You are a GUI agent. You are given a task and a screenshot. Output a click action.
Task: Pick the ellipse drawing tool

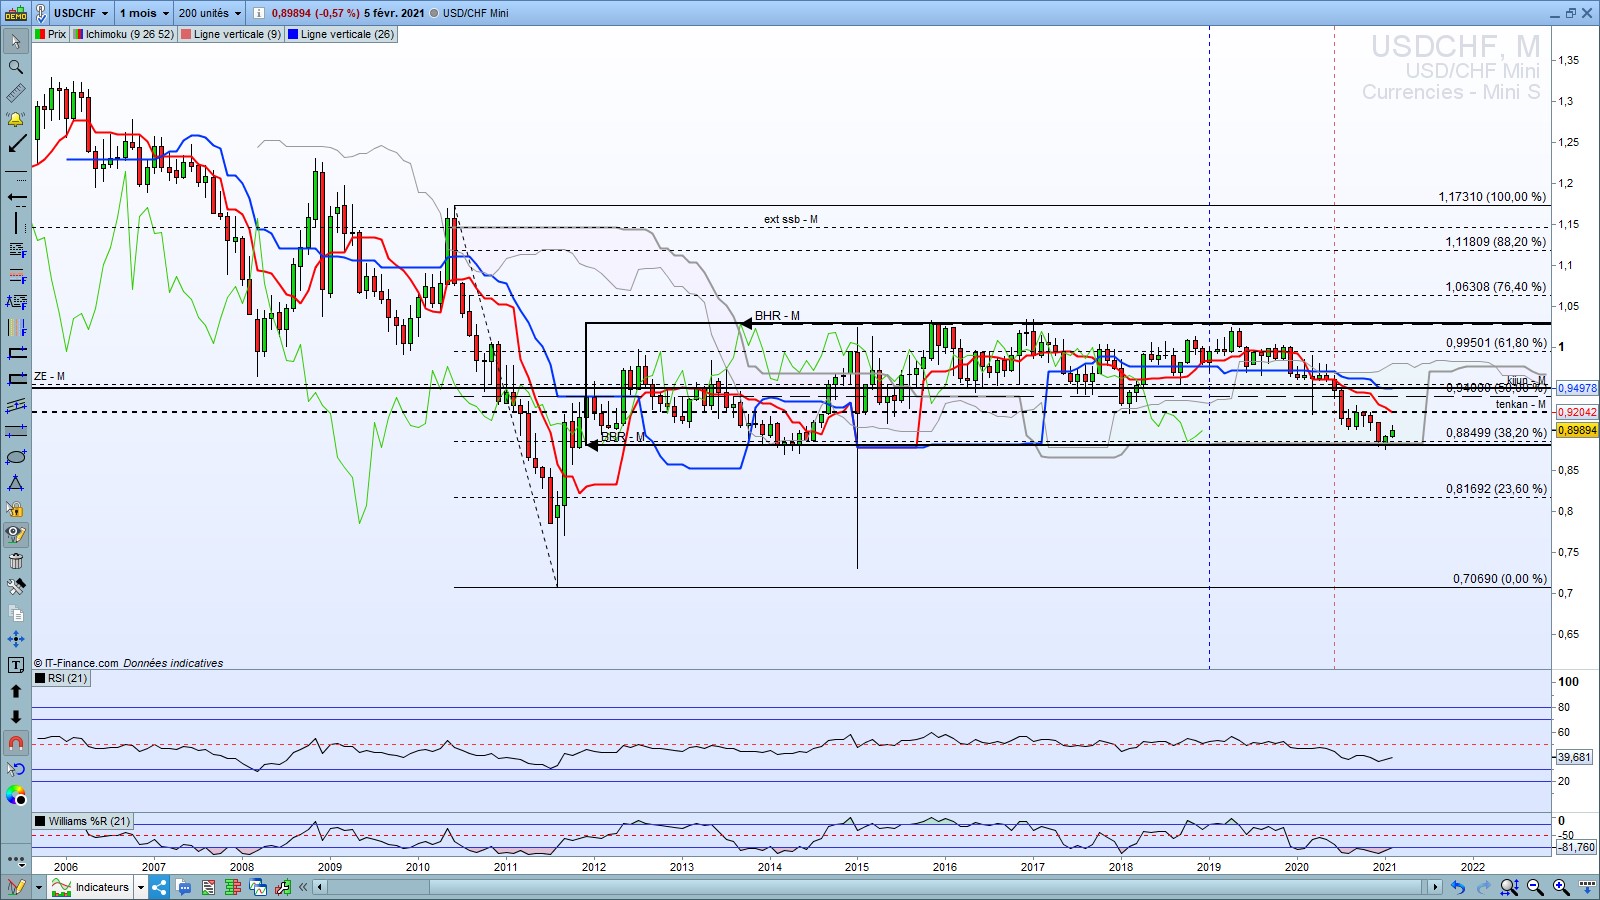click(x=16, y=457)
